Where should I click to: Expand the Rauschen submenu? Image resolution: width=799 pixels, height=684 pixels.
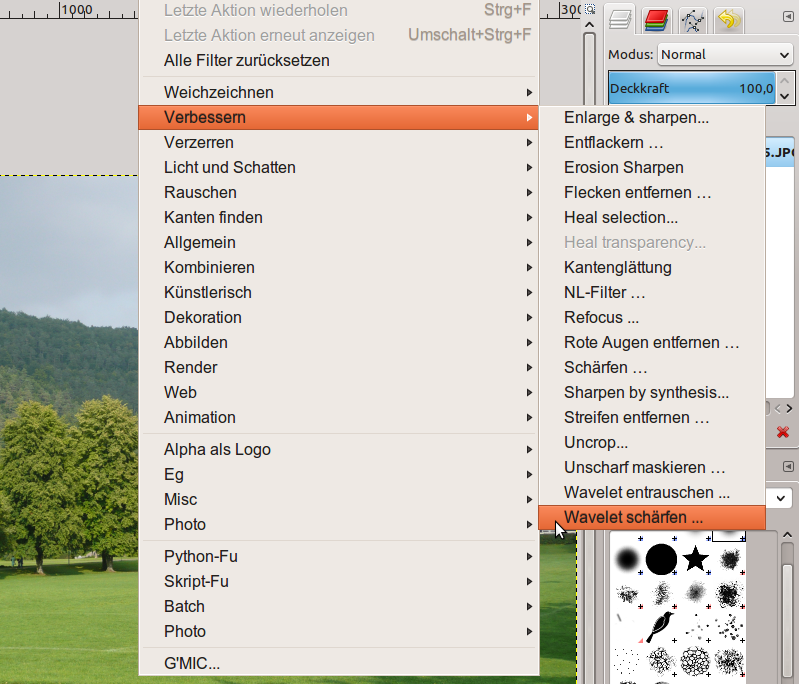[338, 193]
